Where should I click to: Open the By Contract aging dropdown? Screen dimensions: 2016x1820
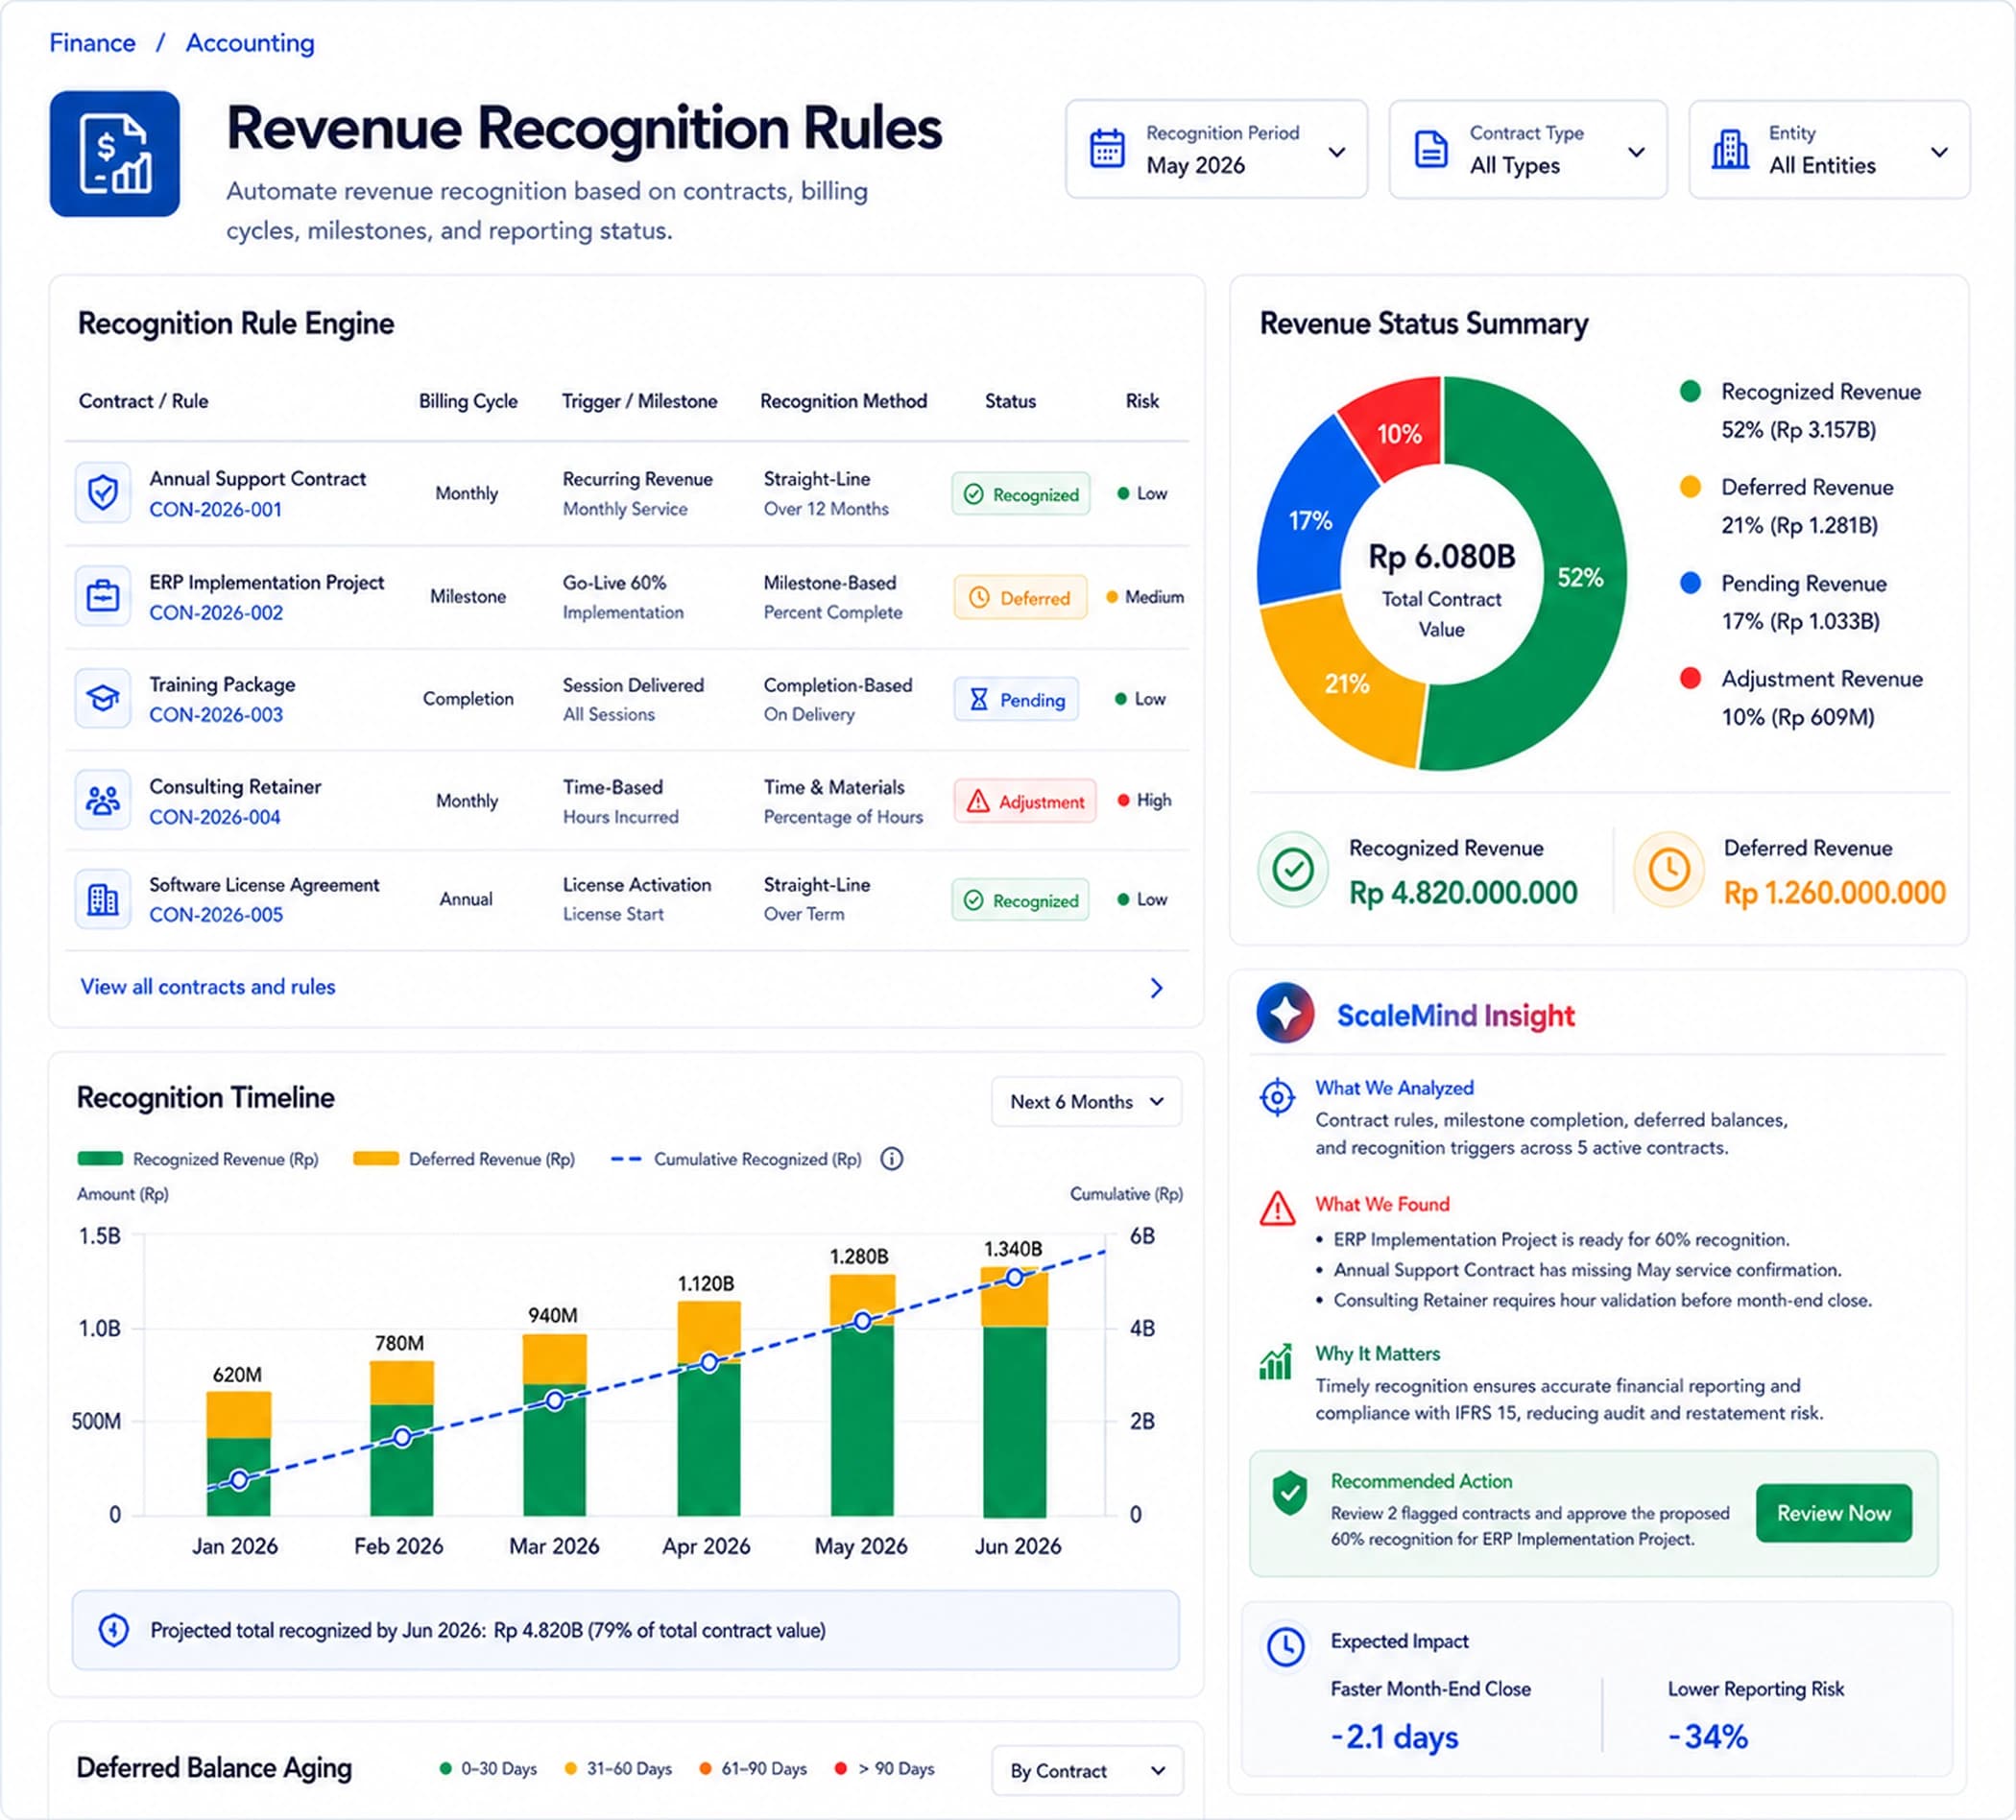pyautogui.click(x=1087, y=1771)
